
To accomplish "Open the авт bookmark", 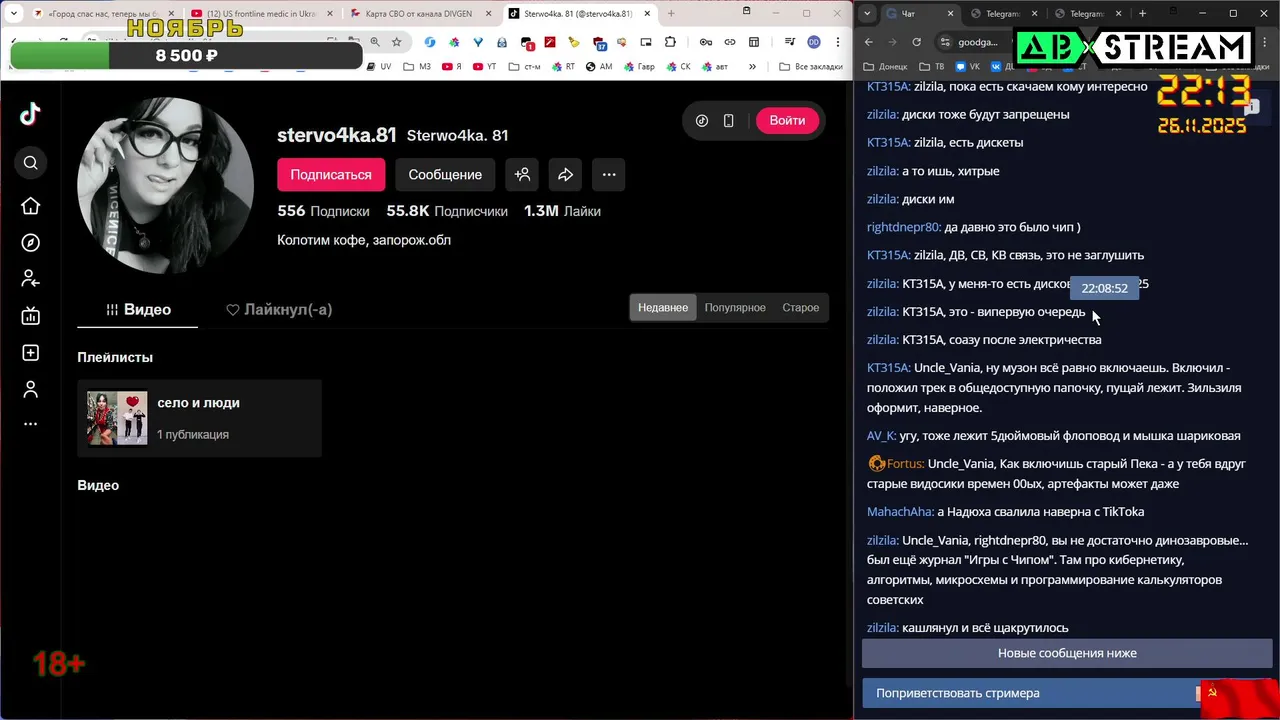I will [715, 67].
